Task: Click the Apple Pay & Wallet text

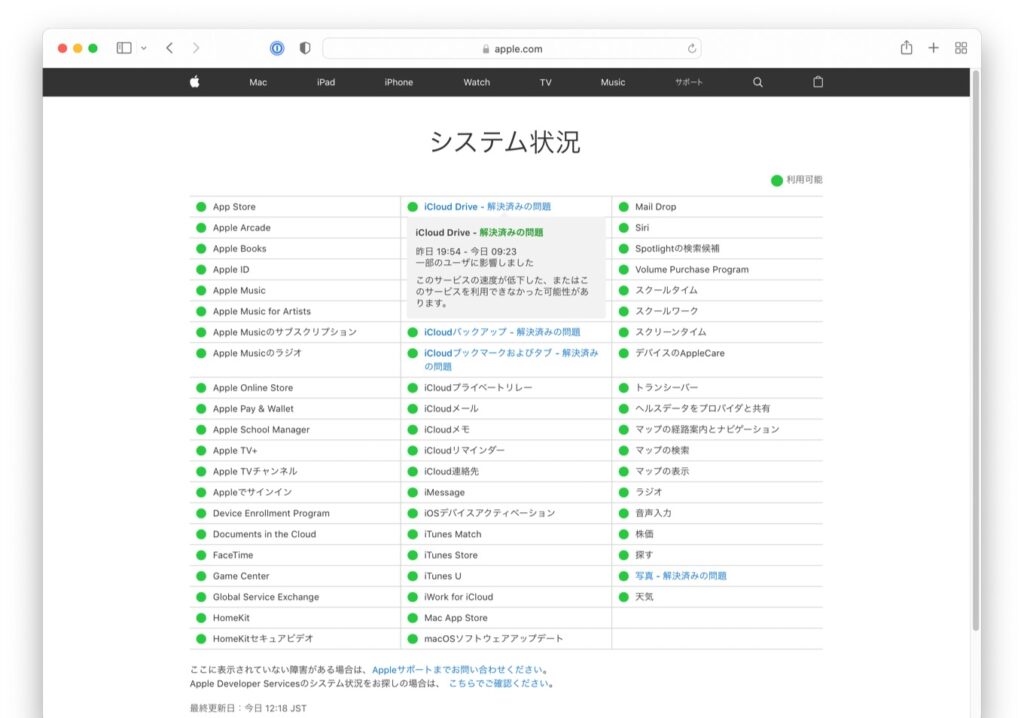Action: point(253,408)
